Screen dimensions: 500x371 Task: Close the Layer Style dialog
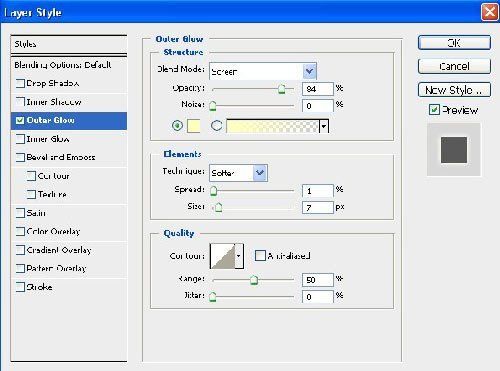(490, 12)
